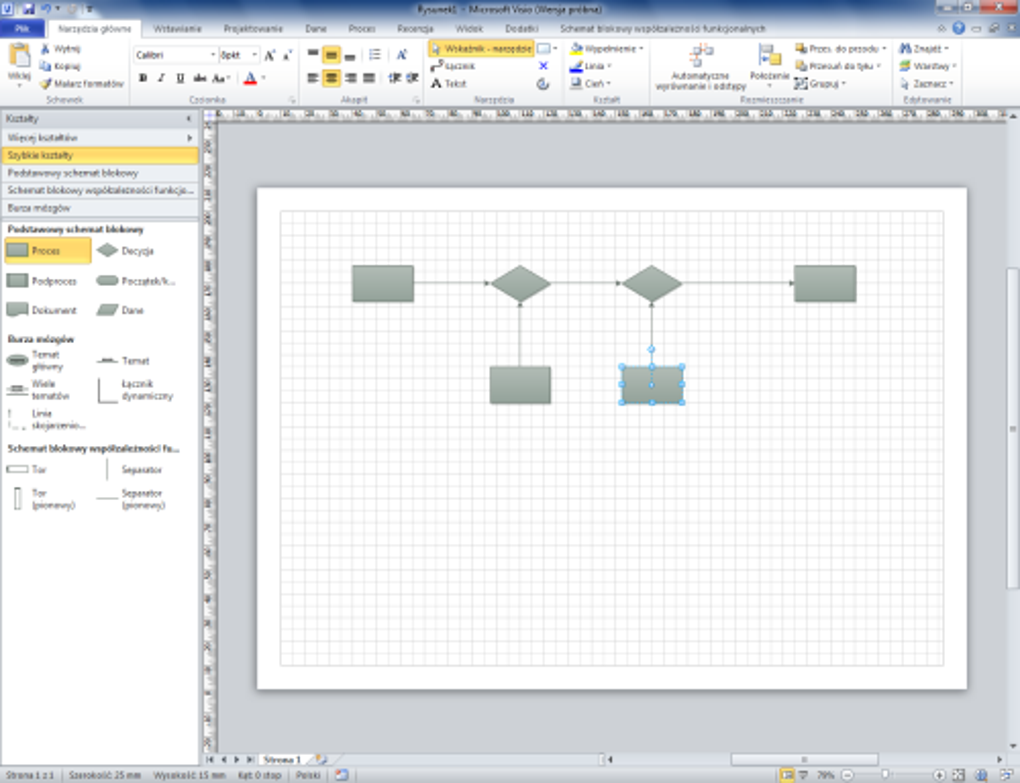Click the blue X connection point tool
This screenshot has height=783, width=1020.
[543, 66]
